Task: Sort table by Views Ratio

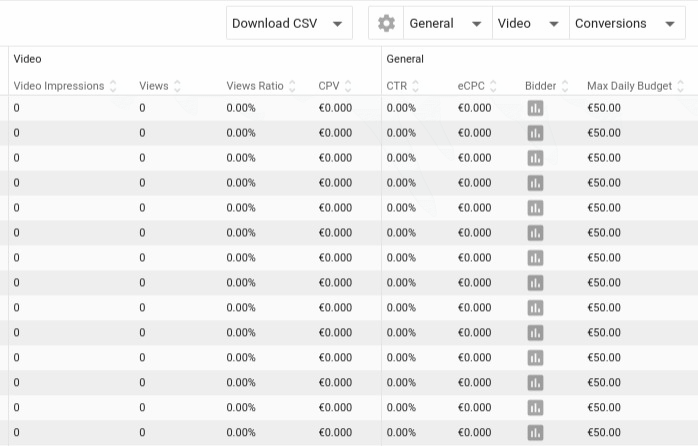Action: click(x=292, y=86)
